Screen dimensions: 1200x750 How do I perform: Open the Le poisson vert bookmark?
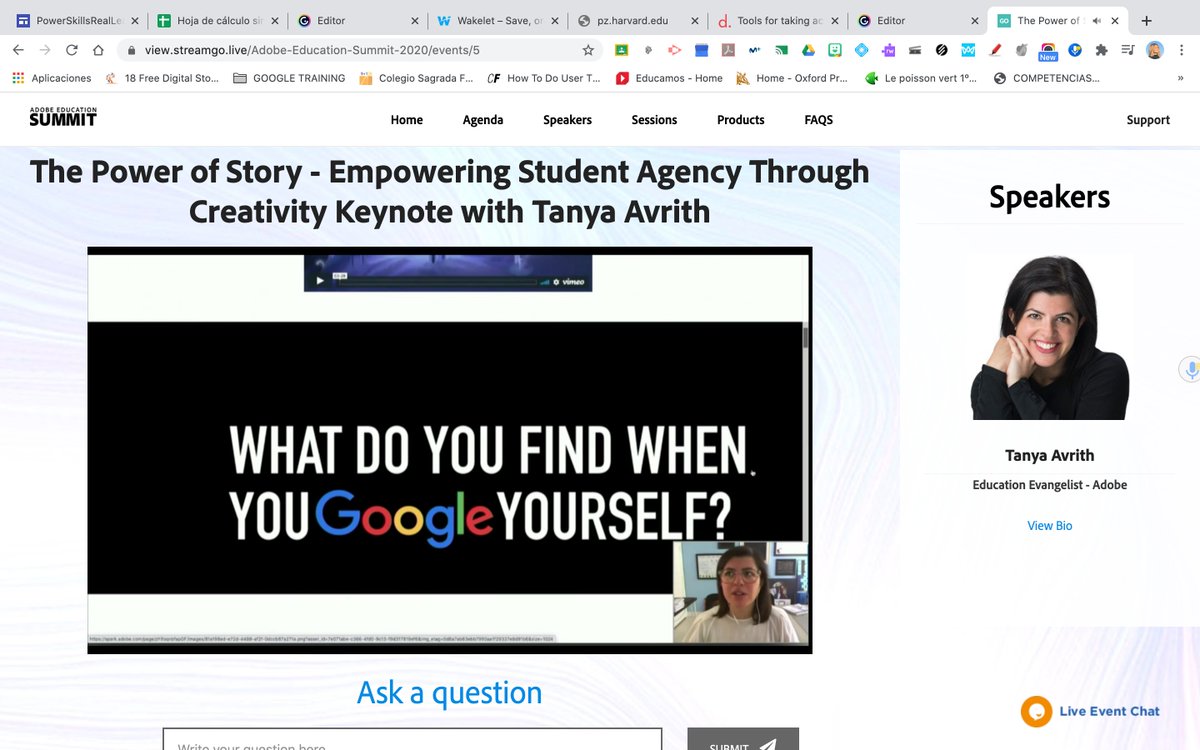[x=921, y=78]
